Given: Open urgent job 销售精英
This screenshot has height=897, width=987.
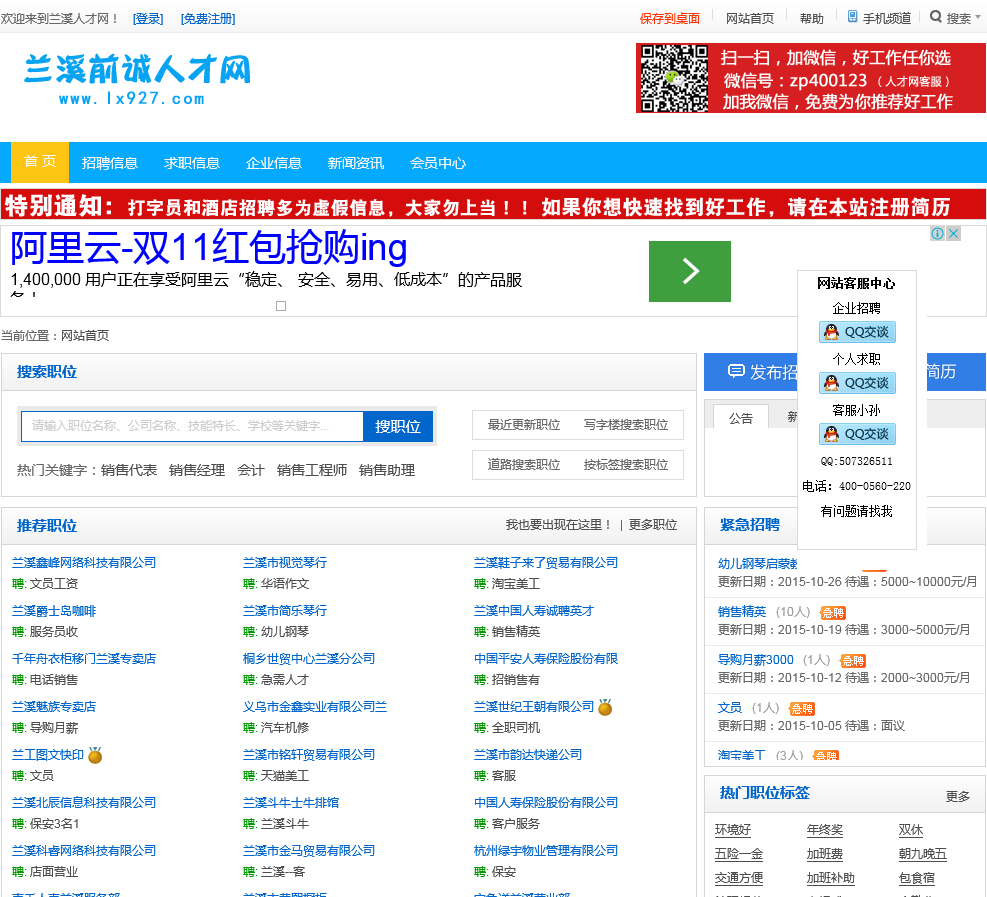Looking at the screenshot, I should tap(742, 611).
